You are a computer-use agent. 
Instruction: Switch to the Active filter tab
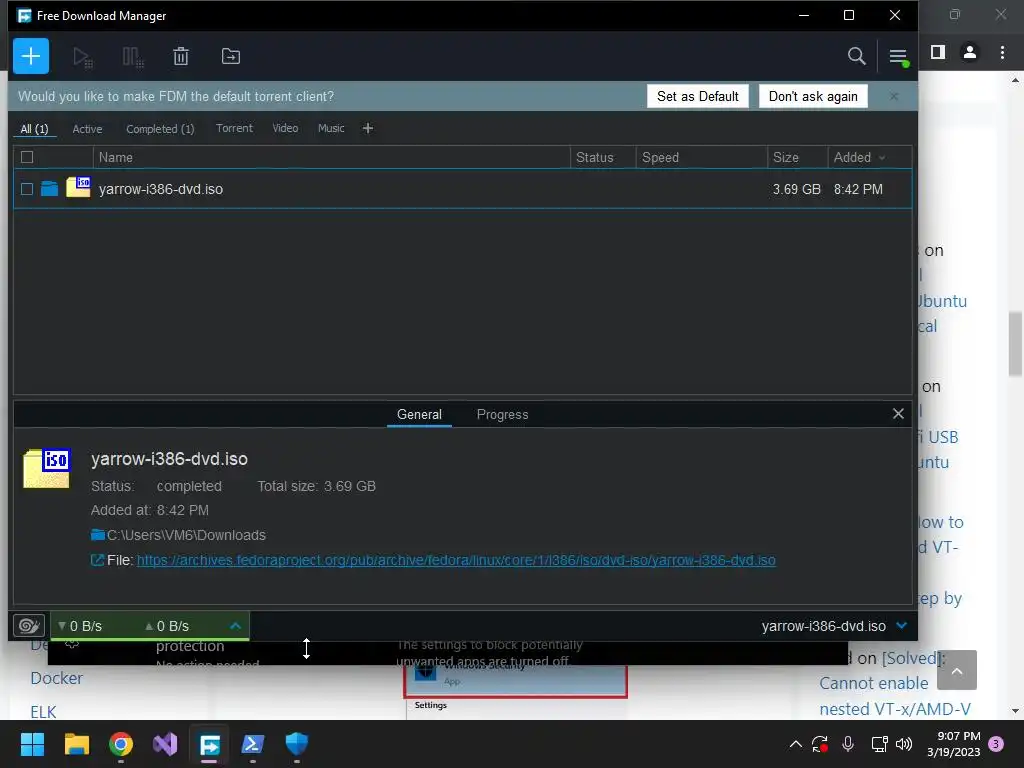click(x=88, y=129)
